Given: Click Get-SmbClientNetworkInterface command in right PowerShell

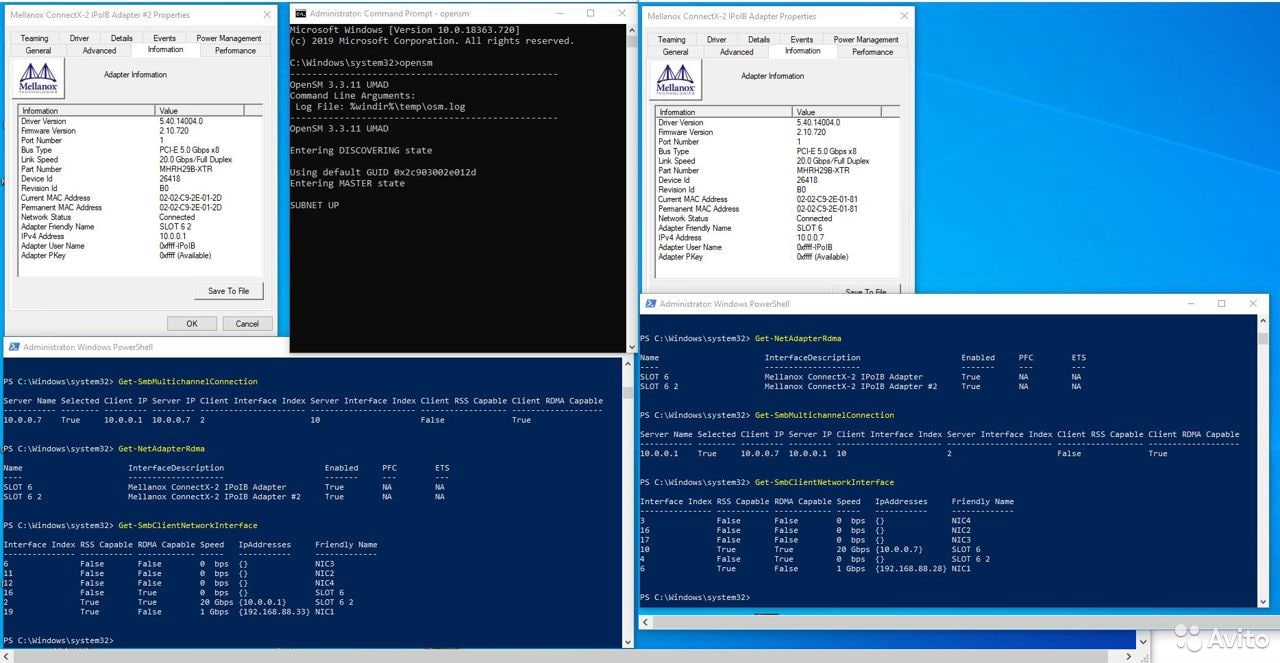Looking at the screenshot, I should (825, 482).
